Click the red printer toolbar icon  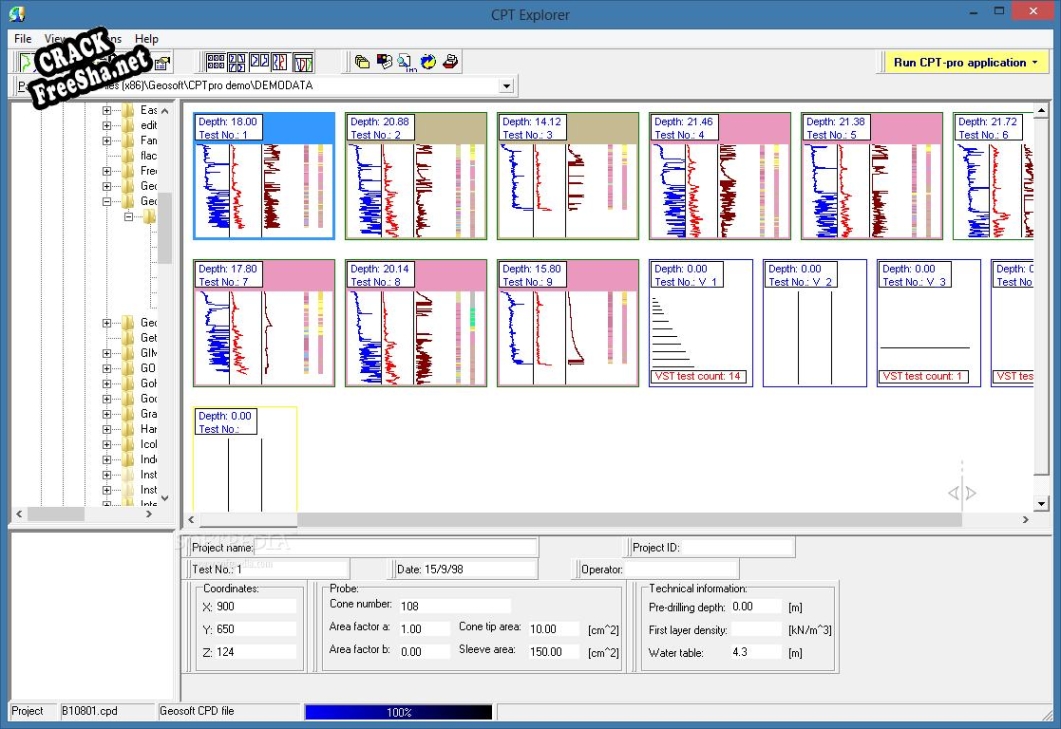coord(450,62)
